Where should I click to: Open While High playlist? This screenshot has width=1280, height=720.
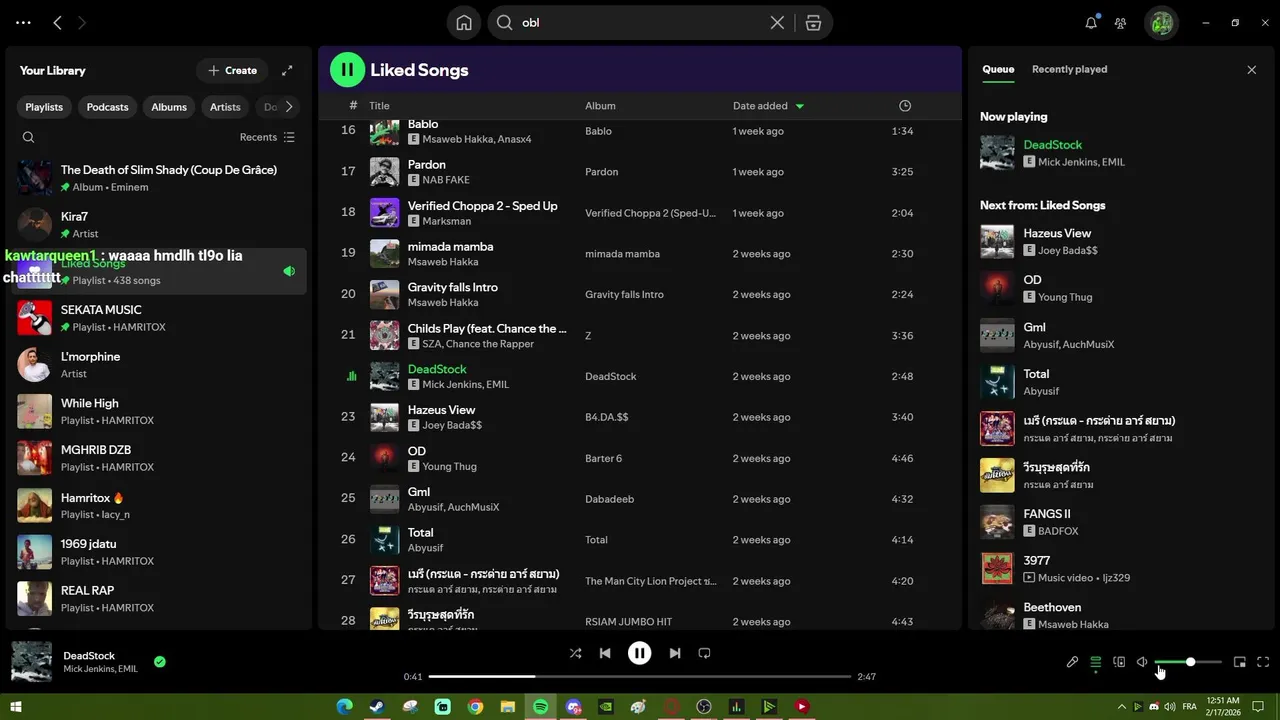tap(161, 412)
